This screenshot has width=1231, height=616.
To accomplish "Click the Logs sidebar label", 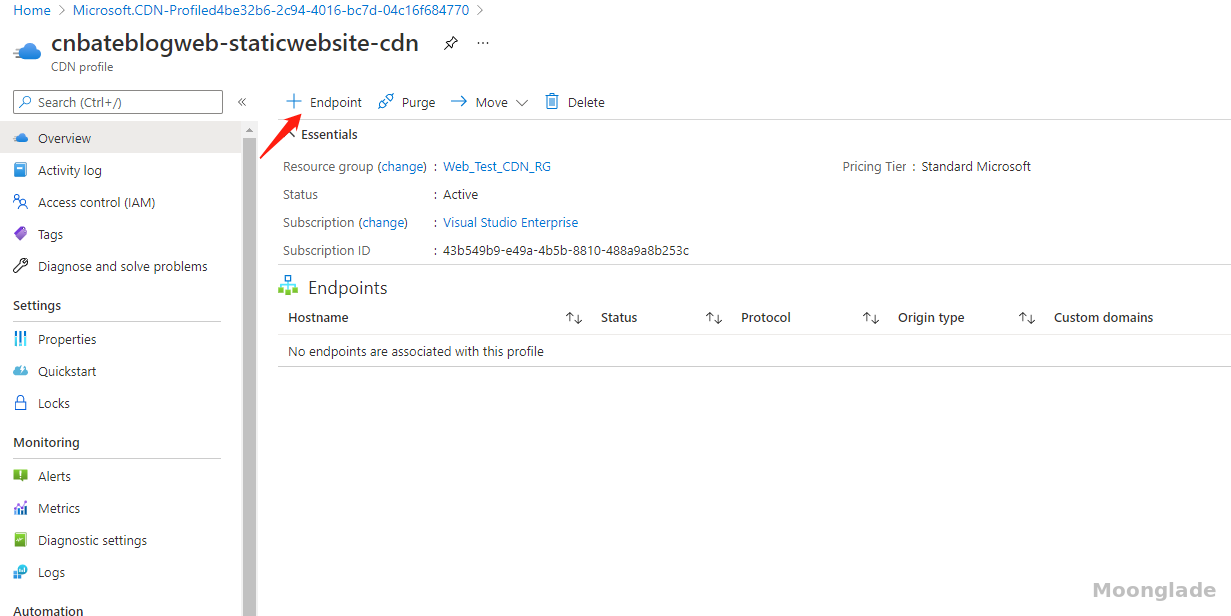I will pyautogui.click(x=51, y=573).
